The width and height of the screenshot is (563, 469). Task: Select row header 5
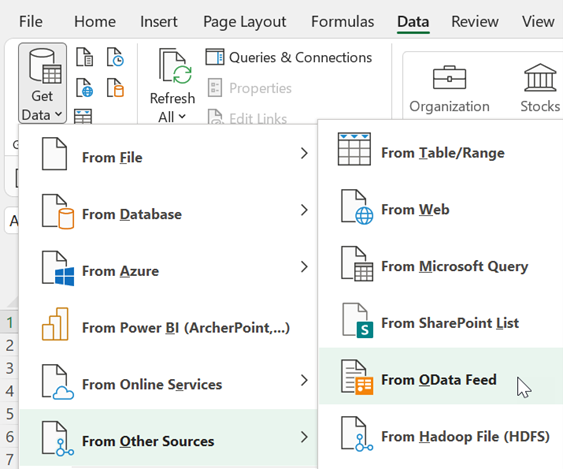(x=10, y=414)
